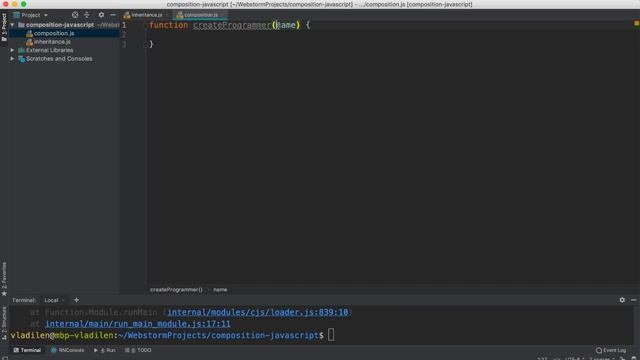This screenshot has height=360, width=640.
Task: Click the locate-in-project target icon
Action: (x=75, y=15)
